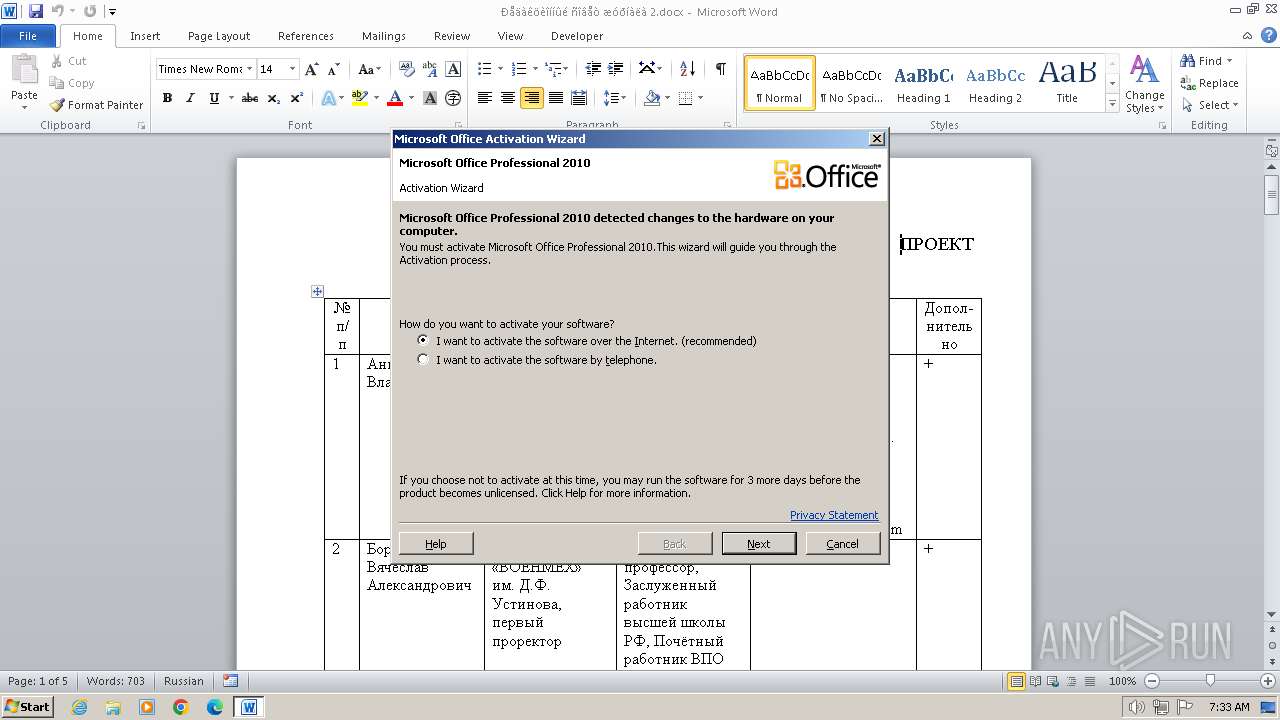
Task: Close the Activation Wizard with the X
Action: click(x=877, y=139)
